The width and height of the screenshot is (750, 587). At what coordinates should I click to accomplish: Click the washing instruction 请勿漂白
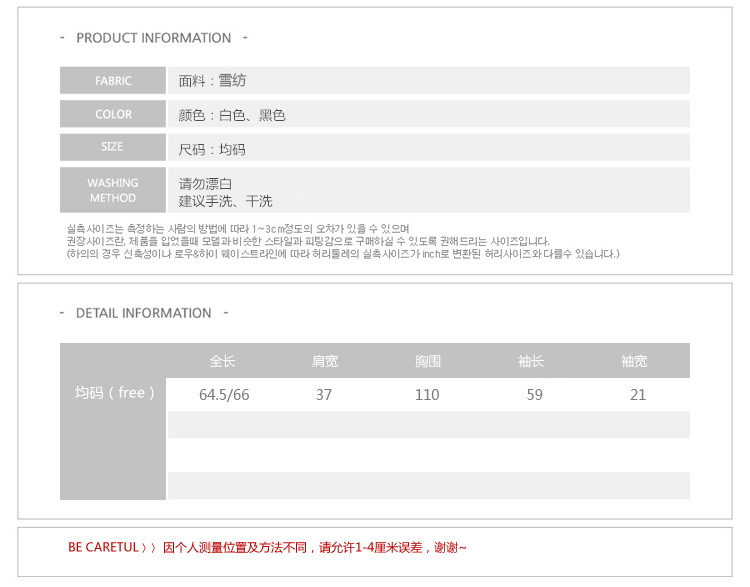coord(206,184)
